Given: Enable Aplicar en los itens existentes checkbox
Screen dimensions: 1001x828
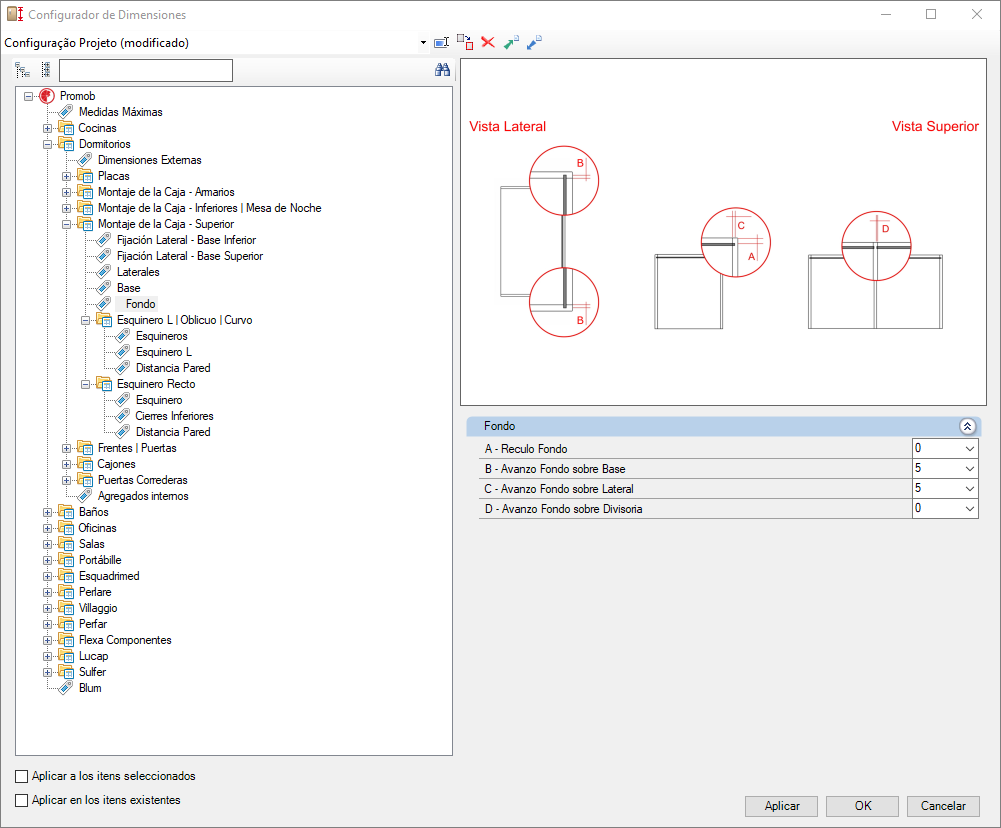Looking at the screenshot, I should (x=22, y=801).
